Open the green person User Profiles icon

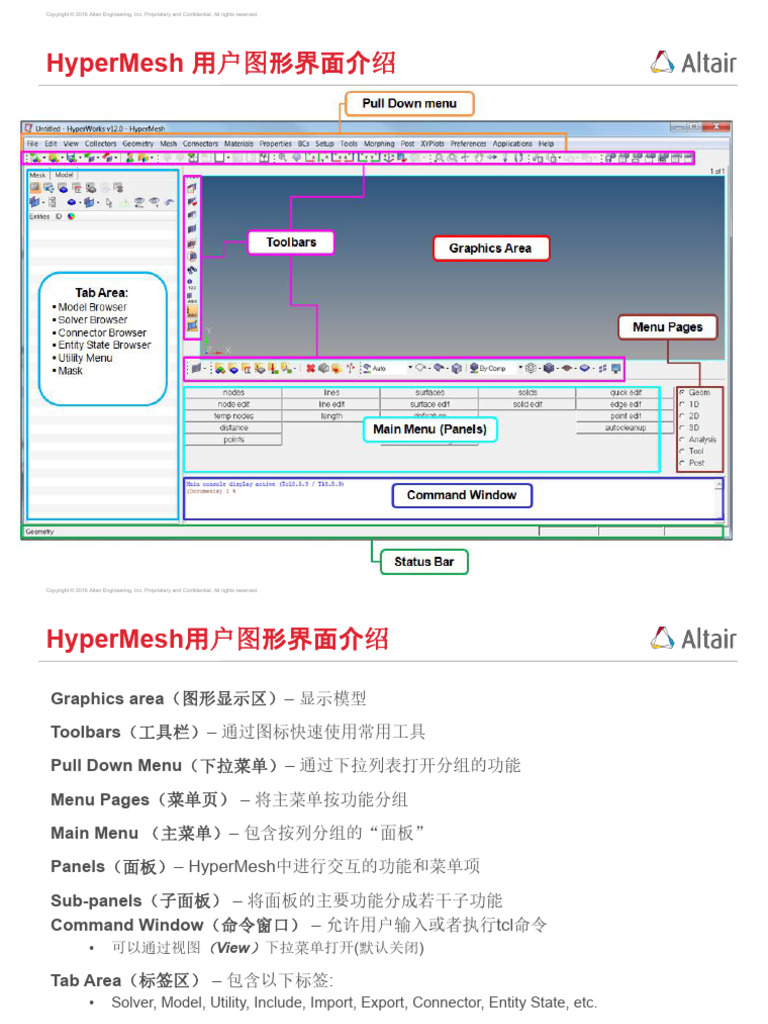(x=129, y=157)
